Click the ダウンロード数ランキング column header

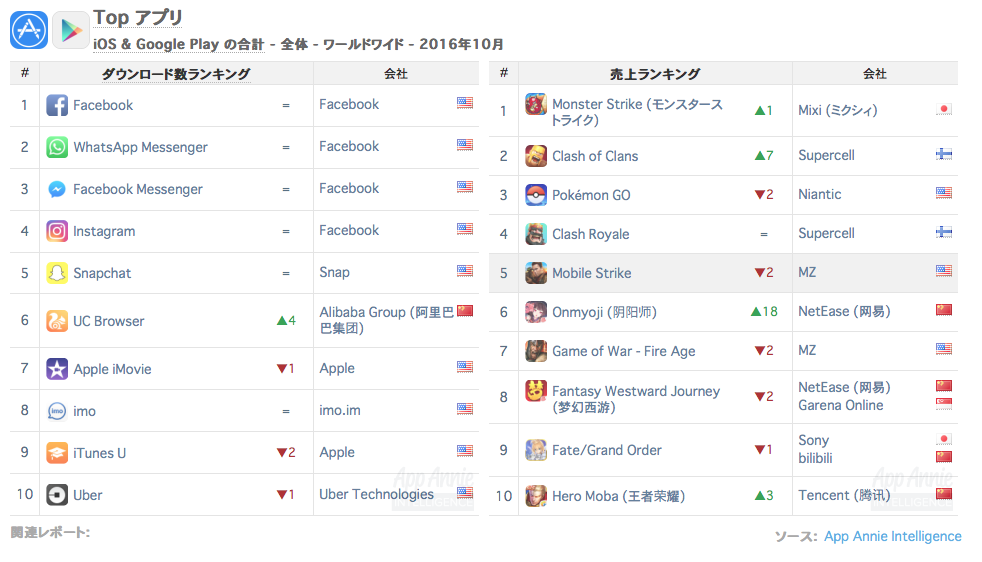pos(176,74)
